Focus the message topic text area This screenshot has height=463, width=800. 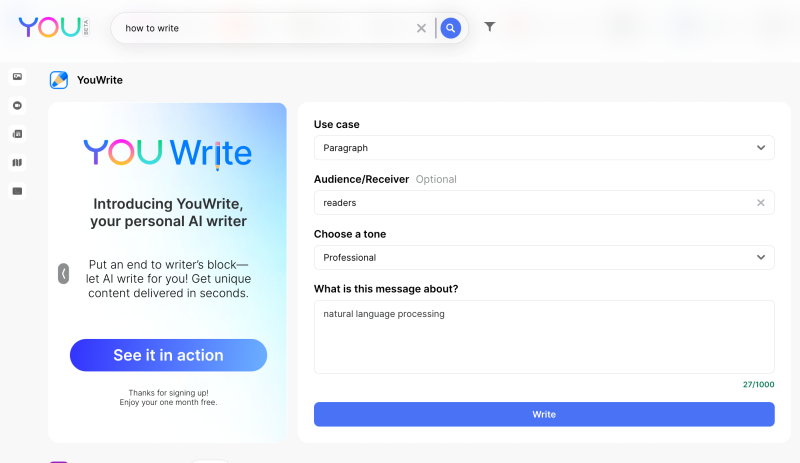[x=544, y=337]
